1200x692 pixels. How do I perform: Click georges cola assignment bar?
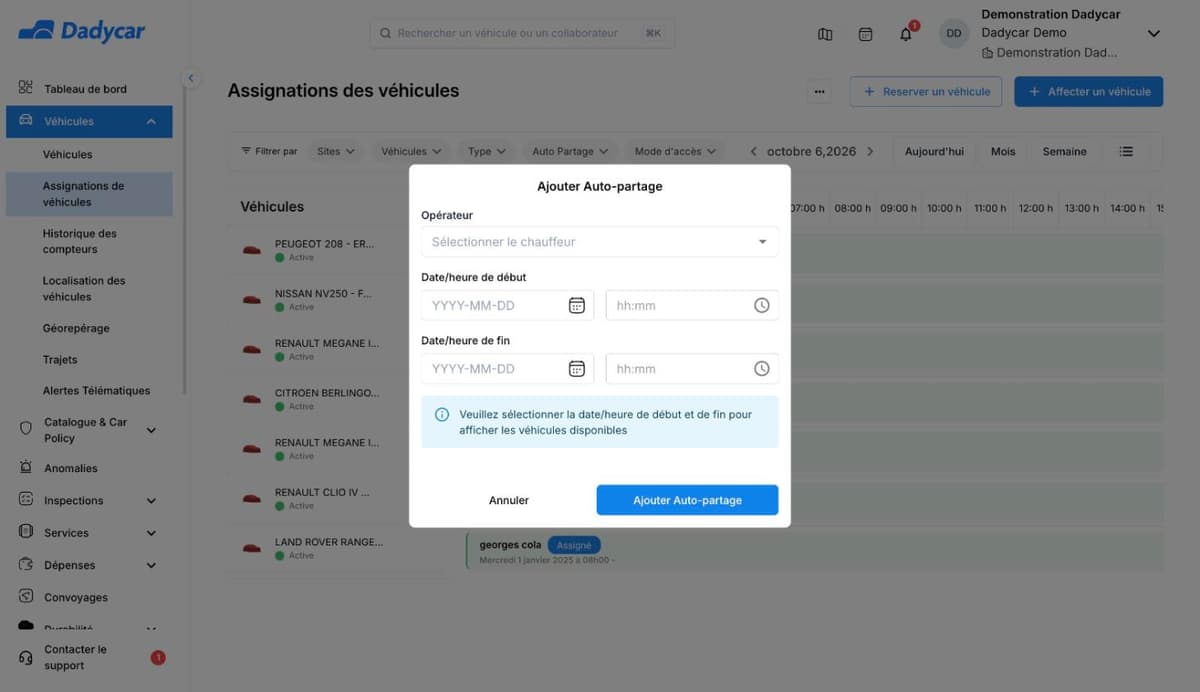tap(815, 551)
